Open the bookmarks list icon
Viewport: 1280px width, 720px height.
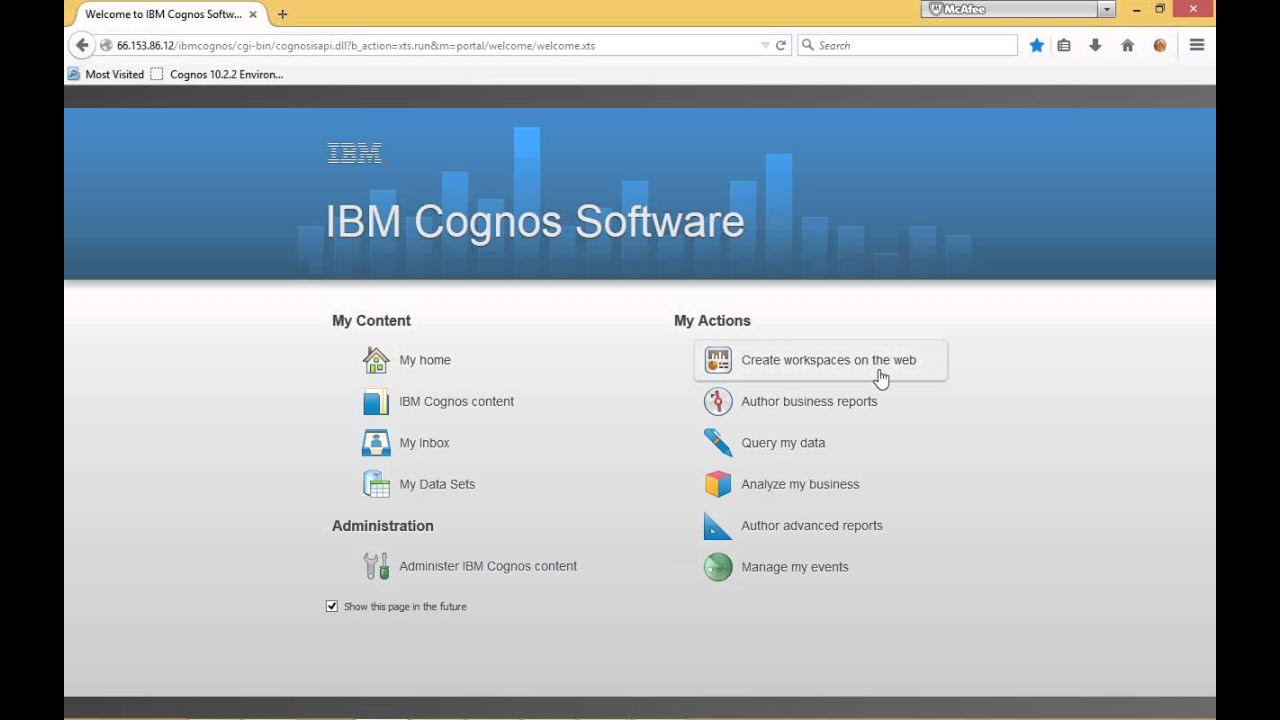(x=1064, y=45)
